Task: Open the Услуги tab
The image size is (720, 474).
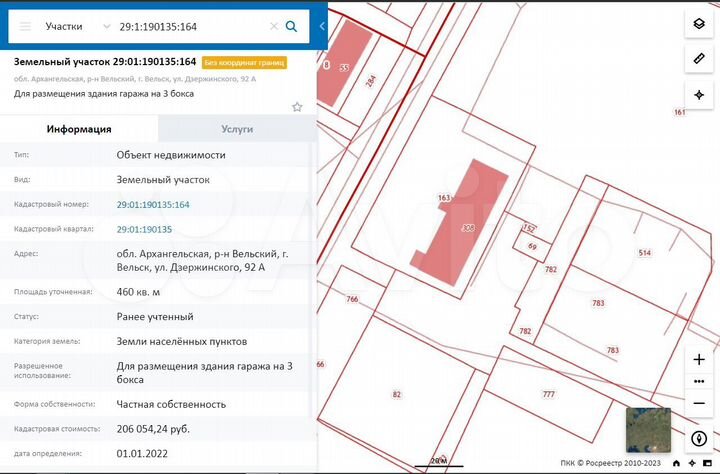Action: (237, 129)
